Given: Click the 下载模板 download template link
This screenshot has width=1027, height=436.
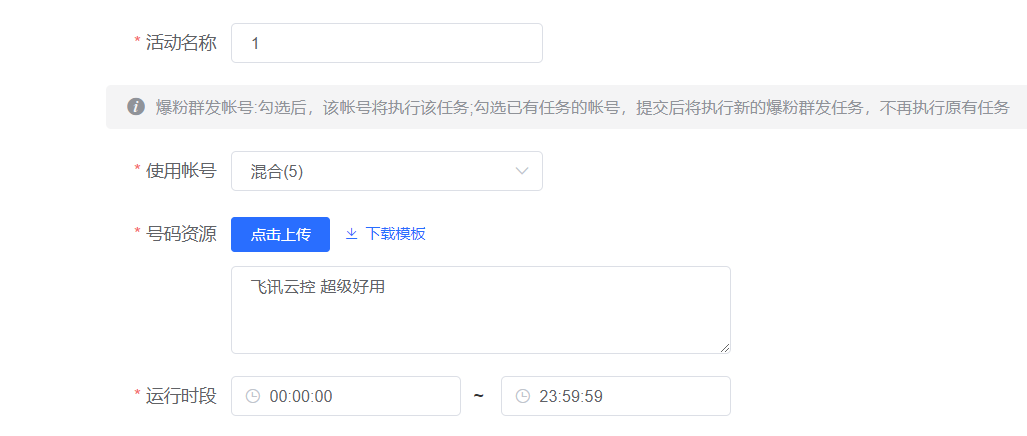Looking at the screenshot, I should pos(396,234).
